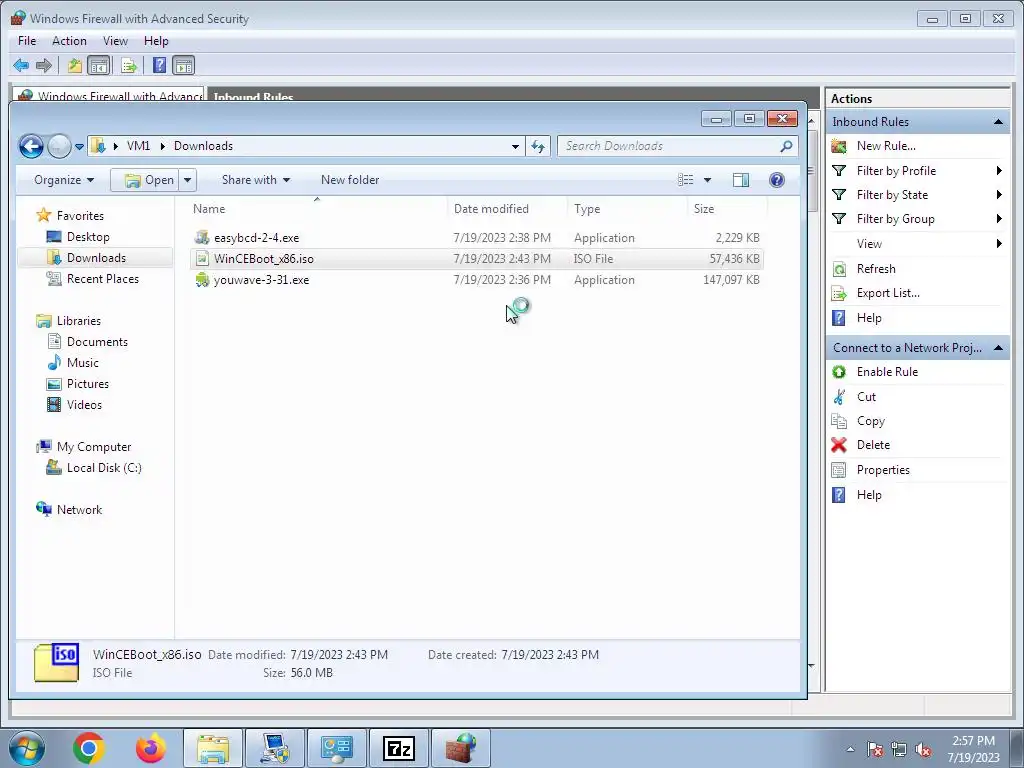Click Delete action with red X
This screenshot has height=768, width=1024.
pos(873,445)
